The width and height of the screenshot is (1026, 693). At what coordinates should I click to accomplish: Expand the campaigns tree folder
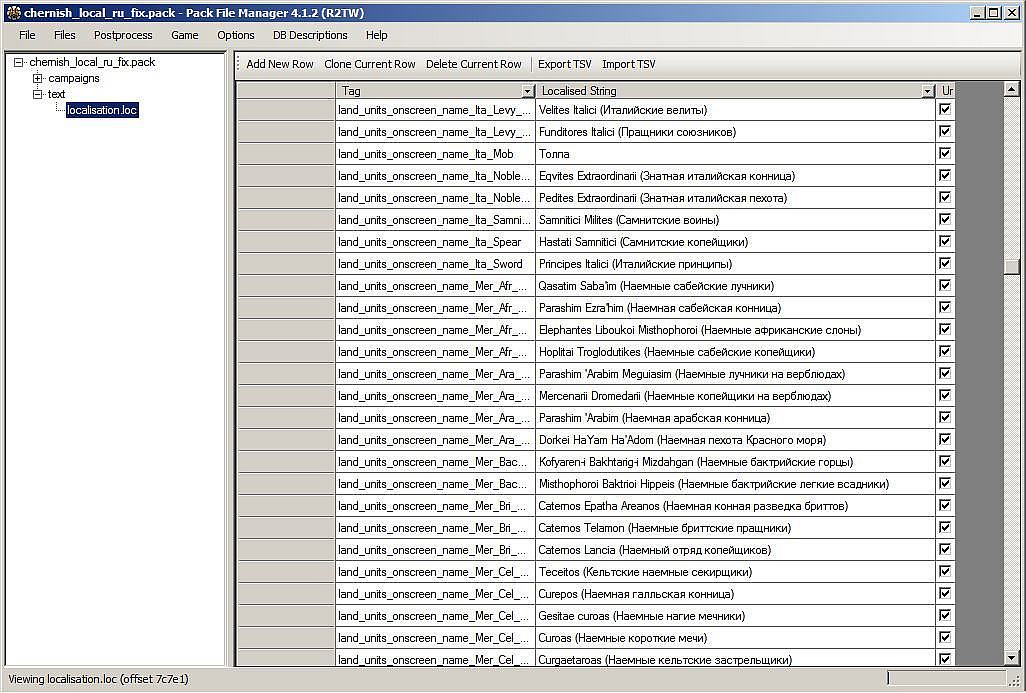(37, 78)
